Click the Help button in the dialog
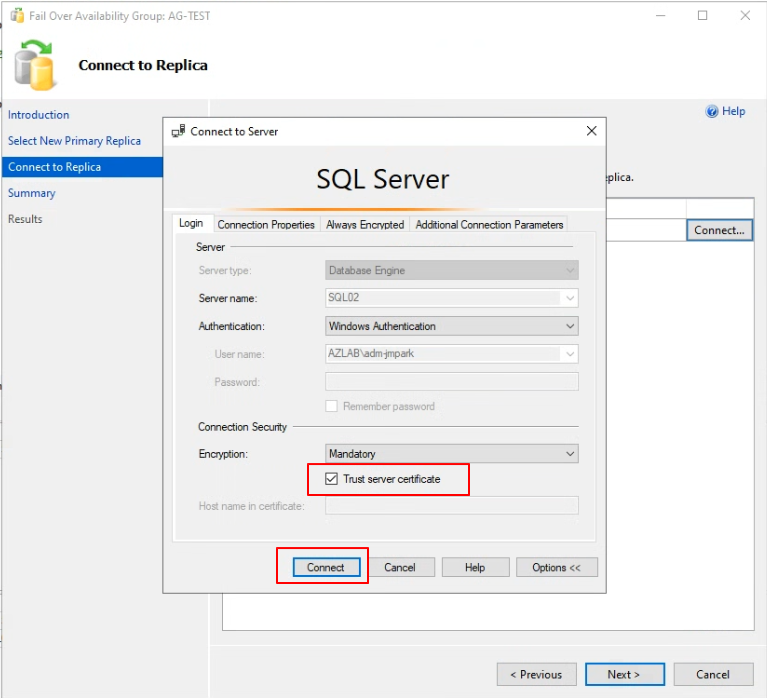767x698 pixels. tap(475, 567)
